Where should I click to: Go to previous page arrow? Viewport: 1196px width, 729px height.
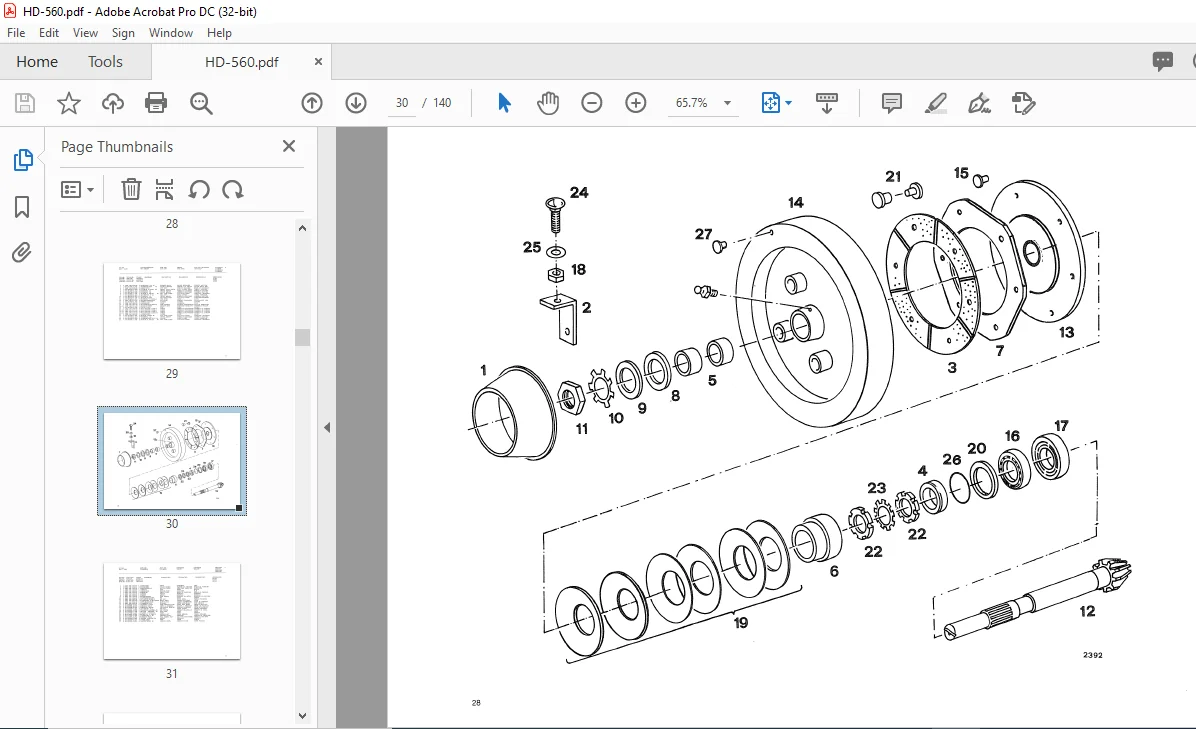click(312, 103)
